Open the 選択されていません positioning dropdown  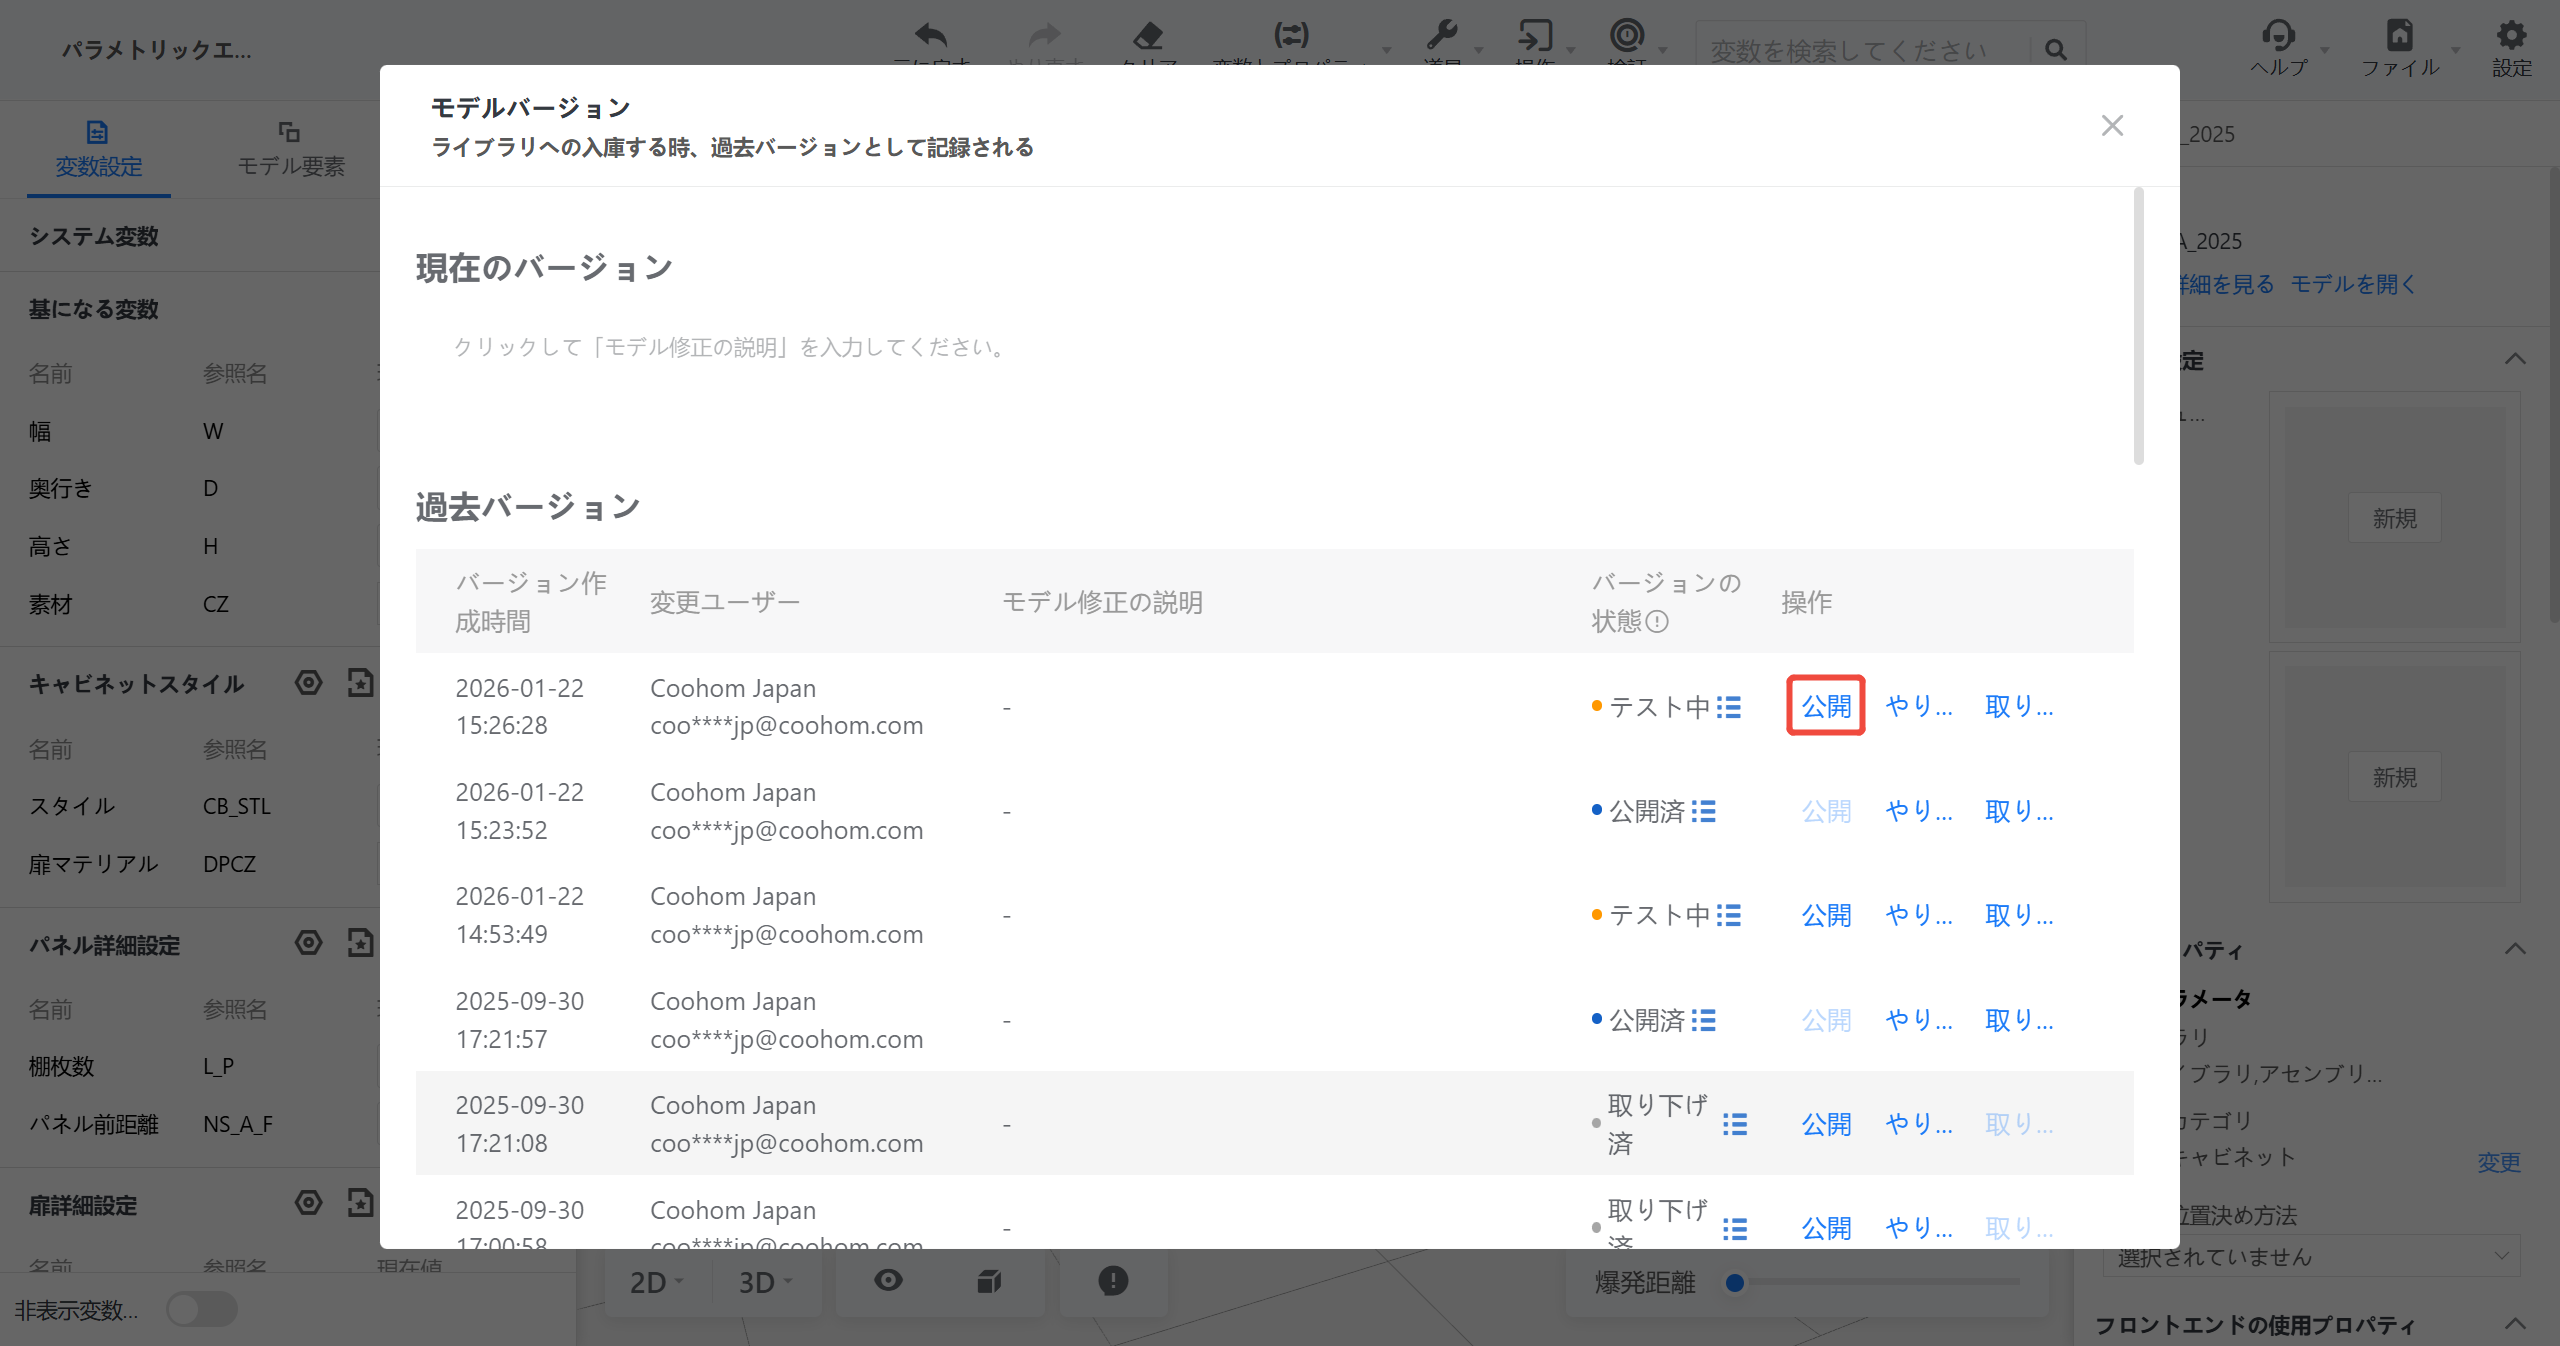point(2311,1256)
